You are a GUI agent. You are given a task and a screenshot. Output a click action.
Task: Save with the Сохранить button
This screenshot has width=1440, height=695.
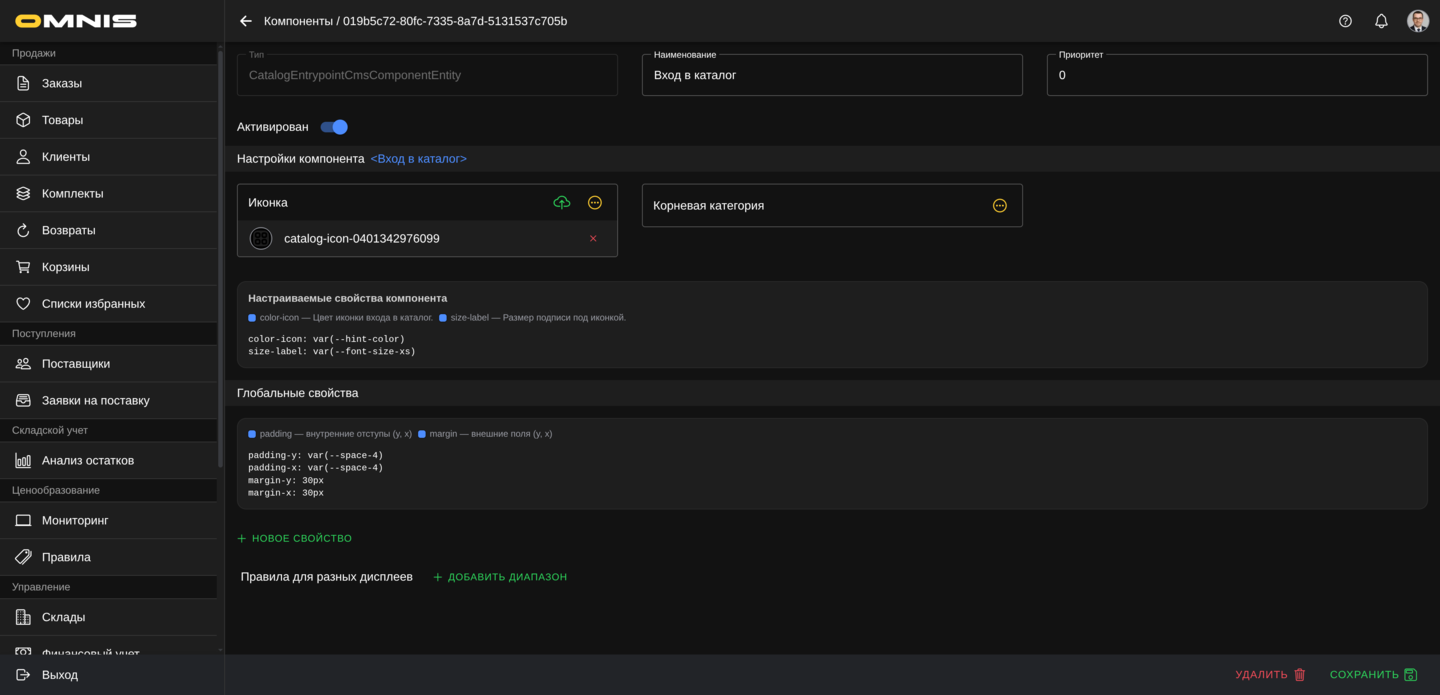click(x=1373, y=675)
